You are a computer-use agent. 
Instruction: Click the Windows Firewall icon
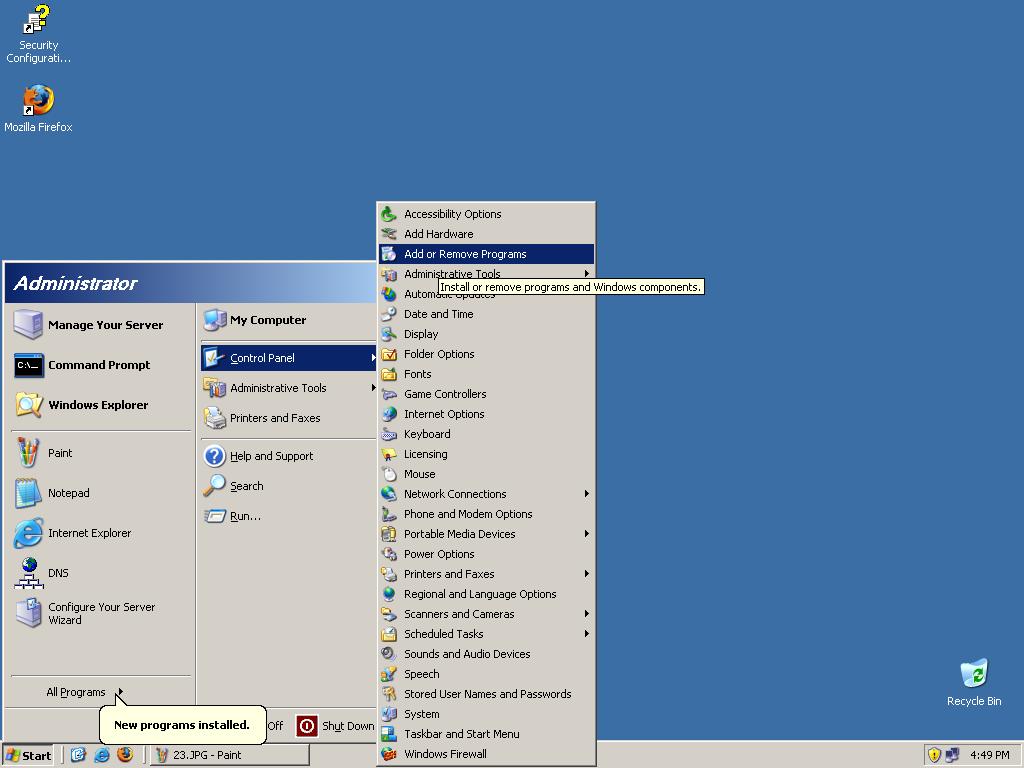click(389, 754)
